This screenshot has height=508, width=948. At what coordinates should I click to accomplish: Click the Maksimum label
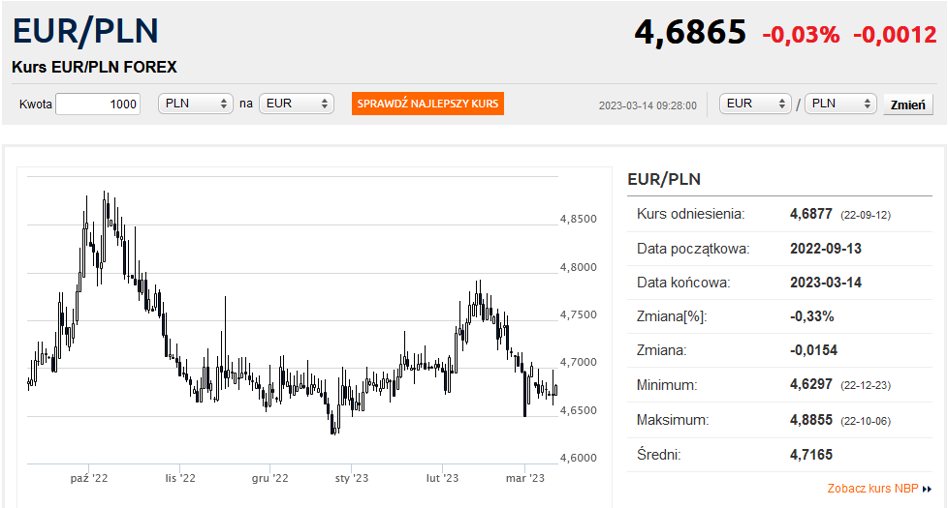click(x=673, y=420)
